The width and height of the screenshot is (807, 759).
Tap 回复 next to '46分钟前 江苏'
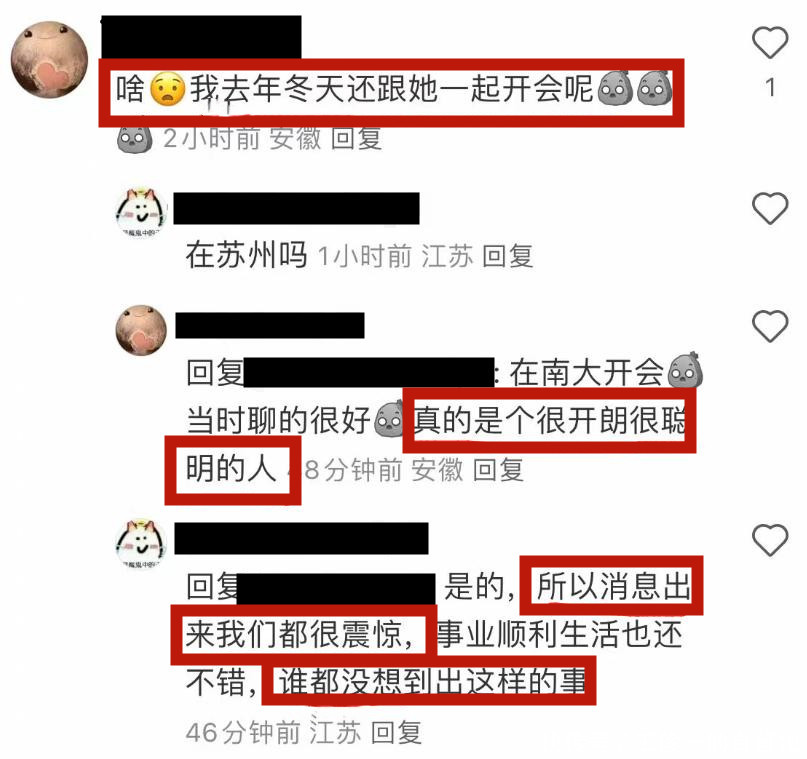click(x=396, y=732)
